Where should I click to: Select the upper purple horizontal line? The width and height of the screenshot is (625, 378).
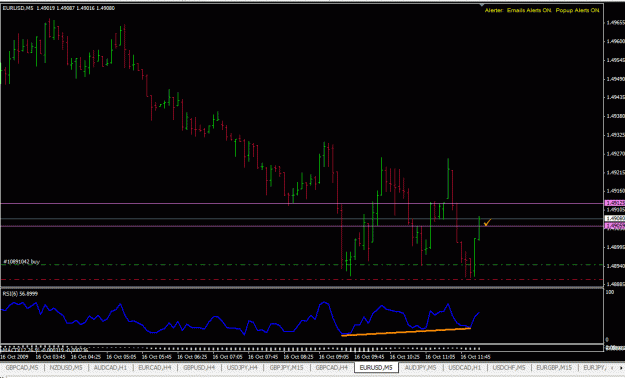(301, 203)
